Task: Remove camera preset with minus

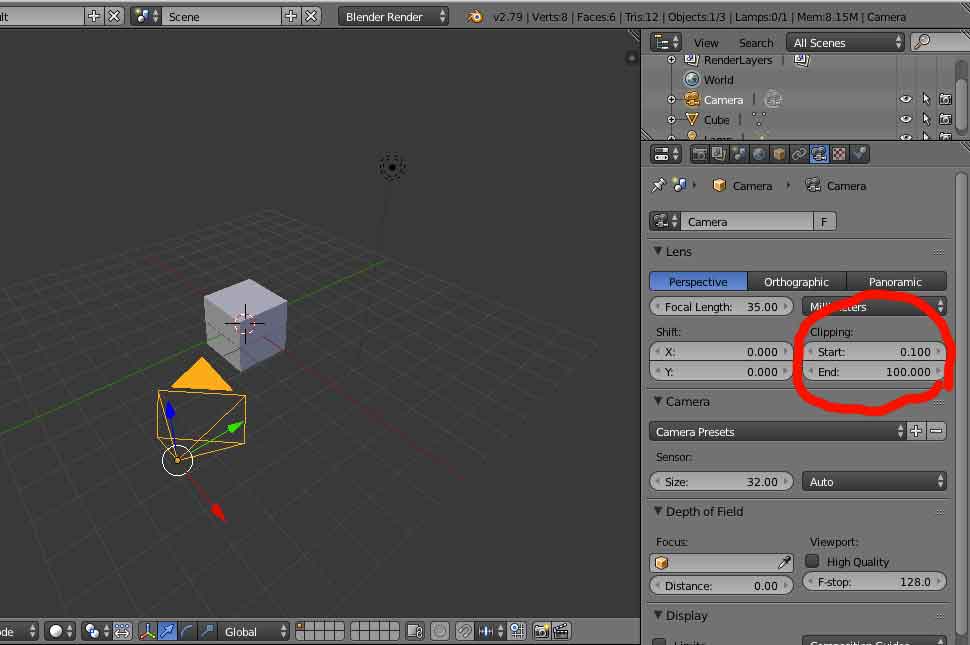Action: pos(937,431)
